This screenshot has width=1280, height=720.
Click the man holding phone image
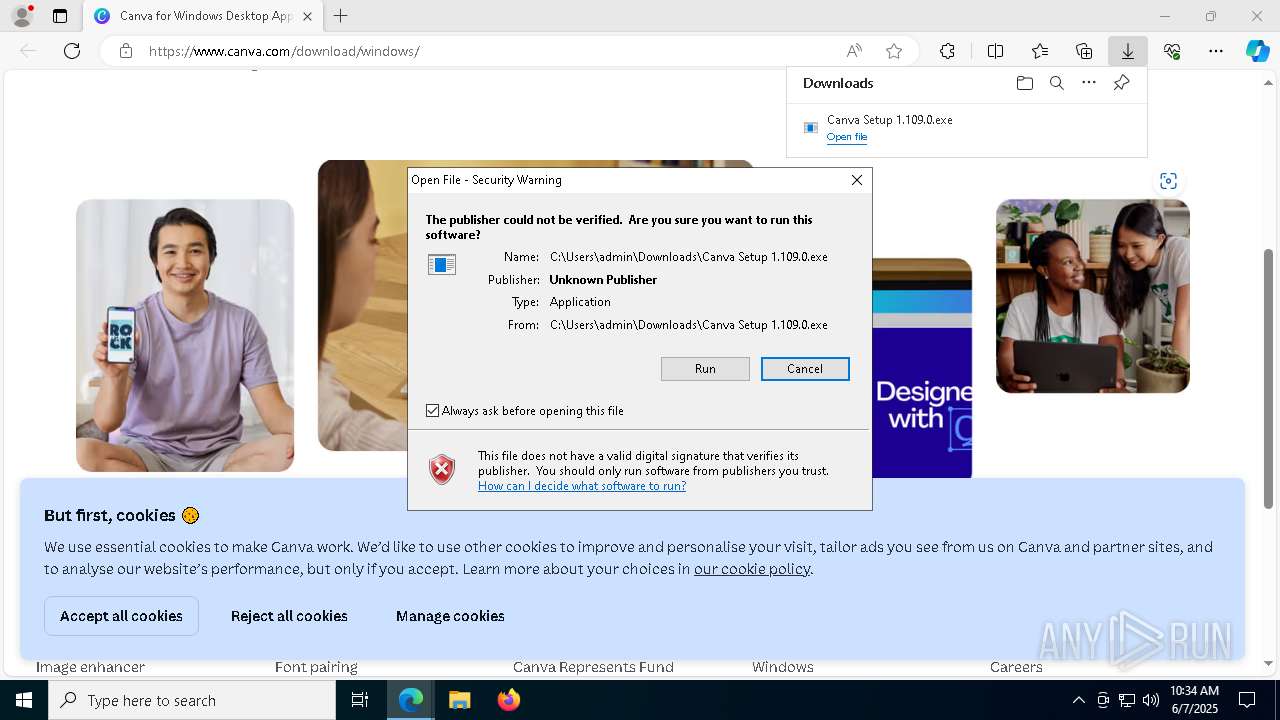[x=185, y=335]
